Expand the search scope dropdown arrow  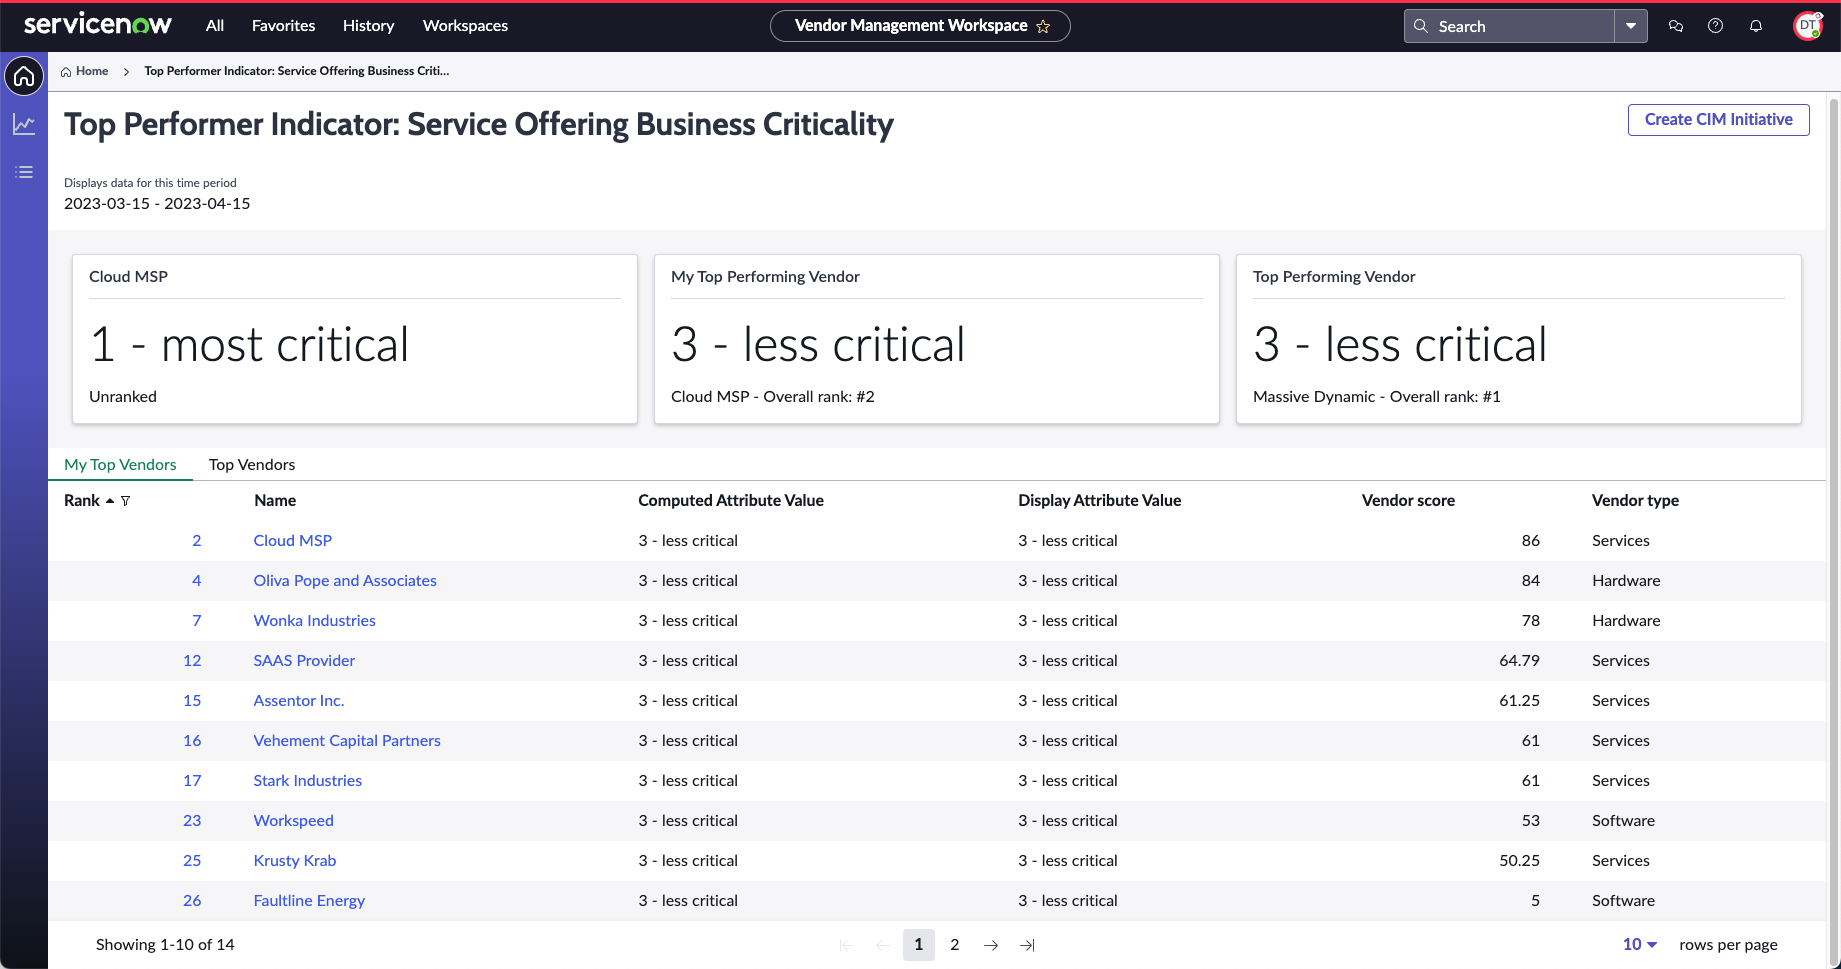[1631, 26]
